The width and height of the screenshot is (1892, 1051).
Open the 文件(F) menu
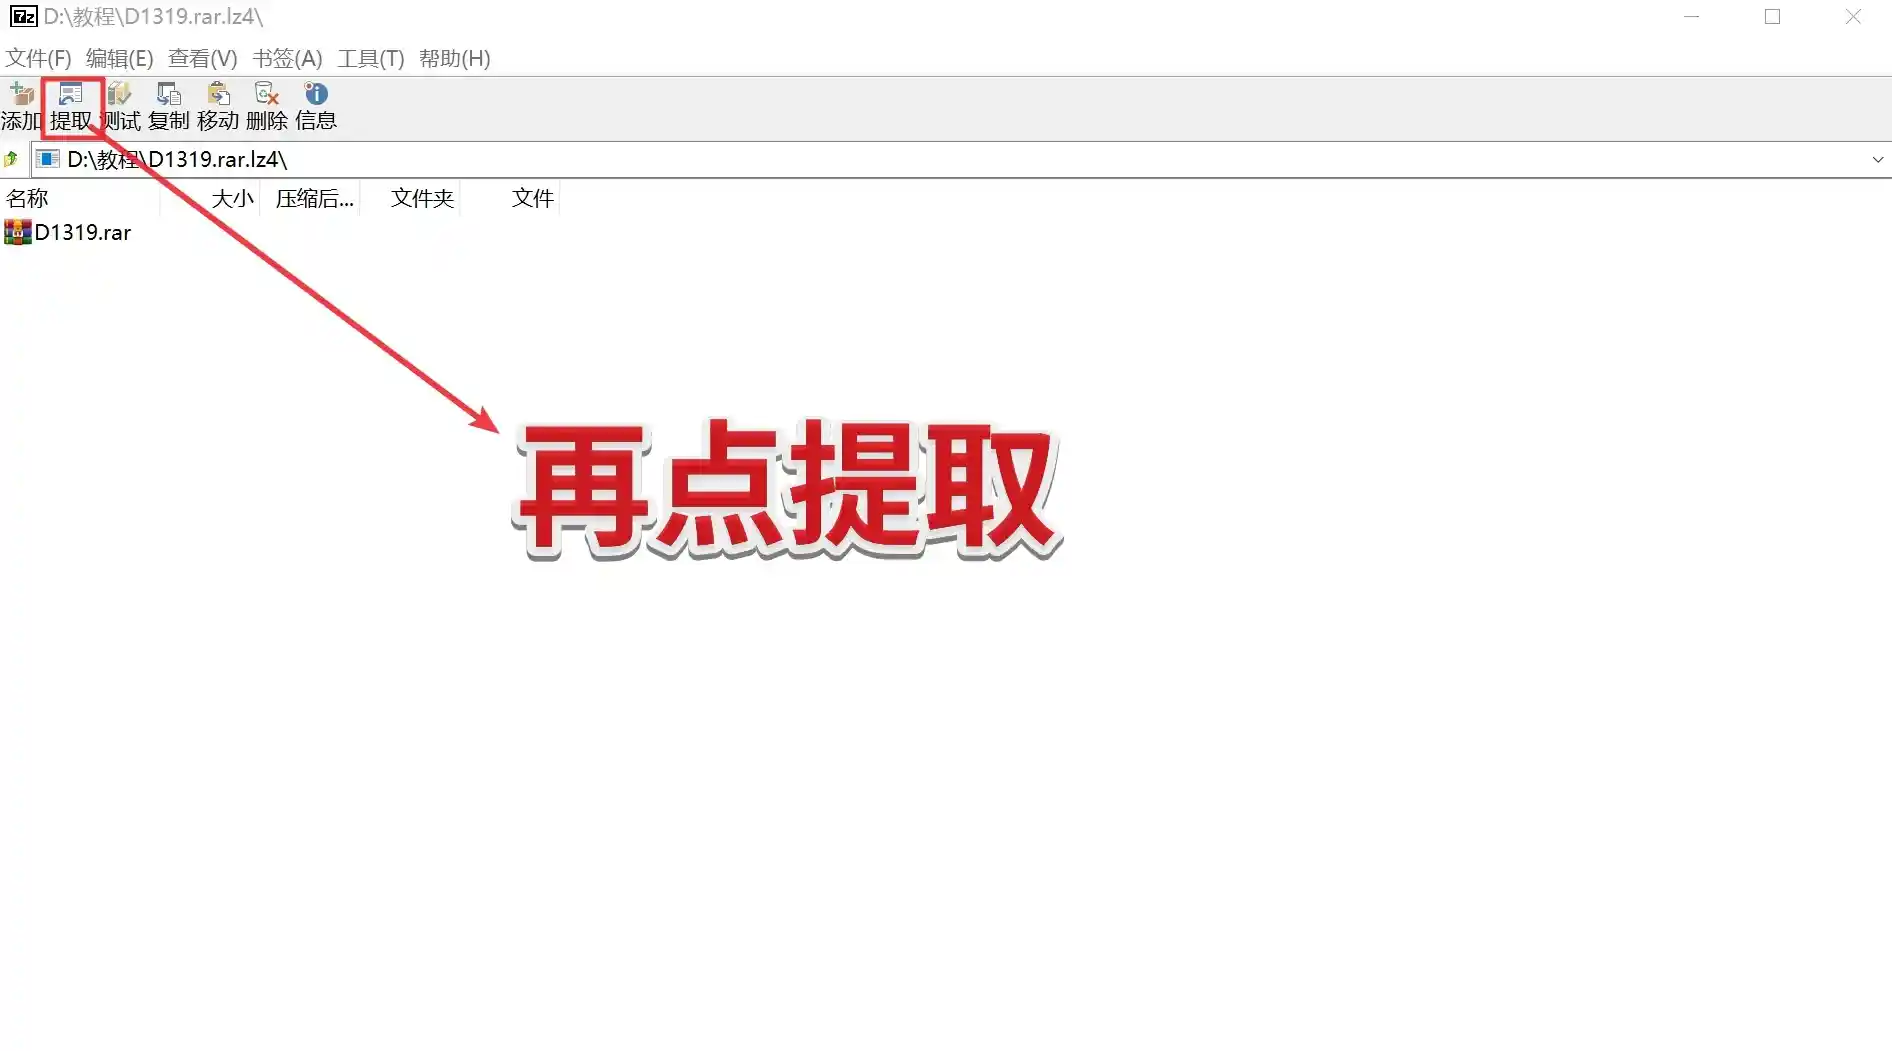coord(38,58)
